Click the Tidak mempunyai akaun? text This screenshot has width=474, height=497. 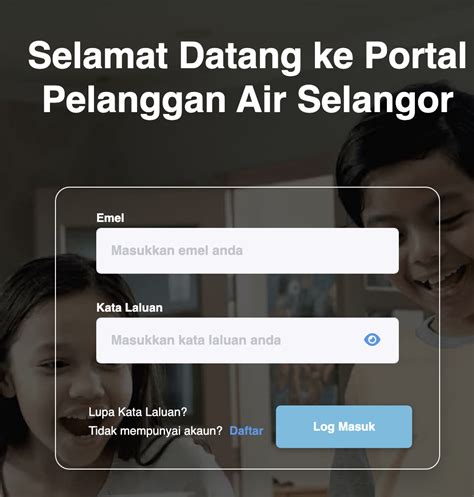click(x=155, y=431)
